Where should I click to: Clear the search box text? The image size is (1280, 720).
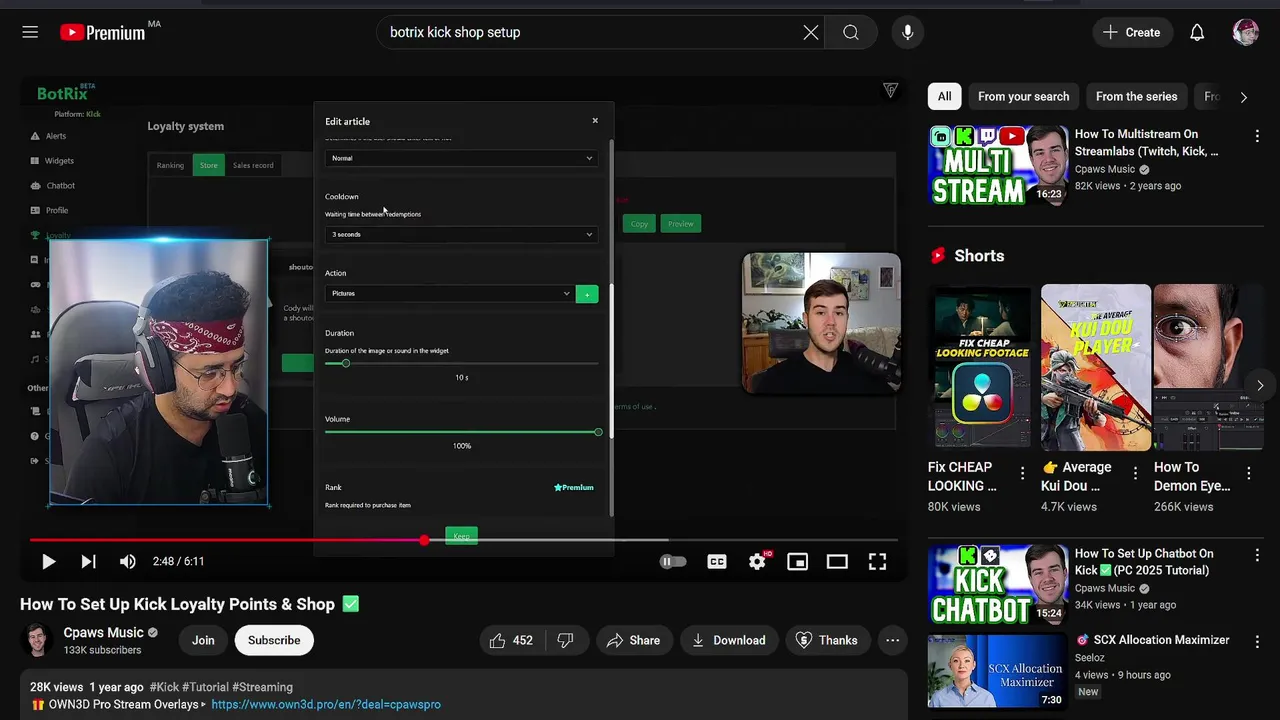[x=811, y=32]
